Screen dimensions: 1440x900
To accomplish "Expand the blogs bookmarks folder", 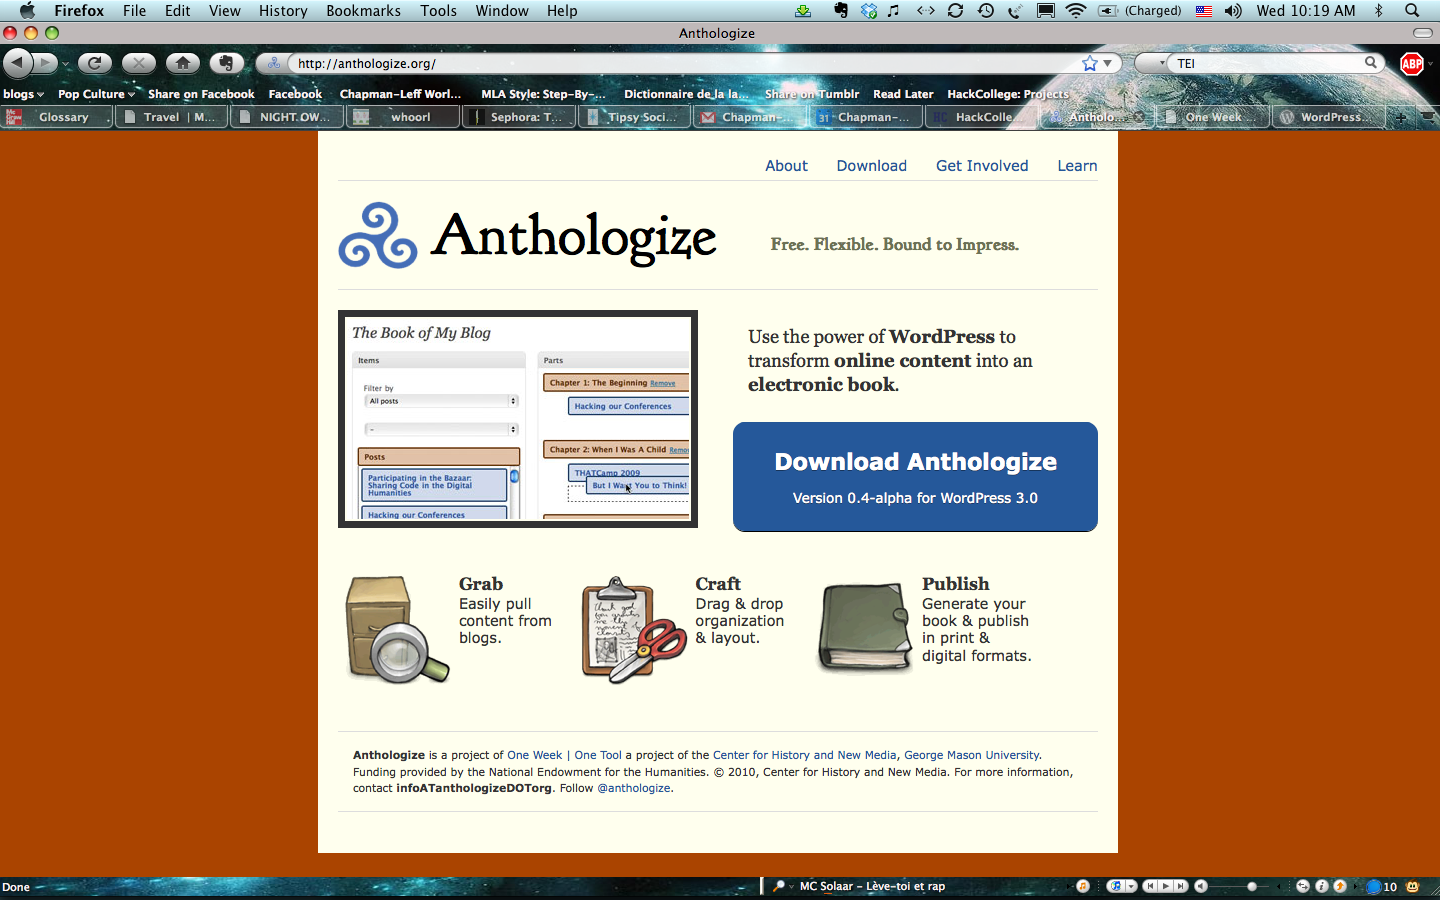I will point(23,94).
